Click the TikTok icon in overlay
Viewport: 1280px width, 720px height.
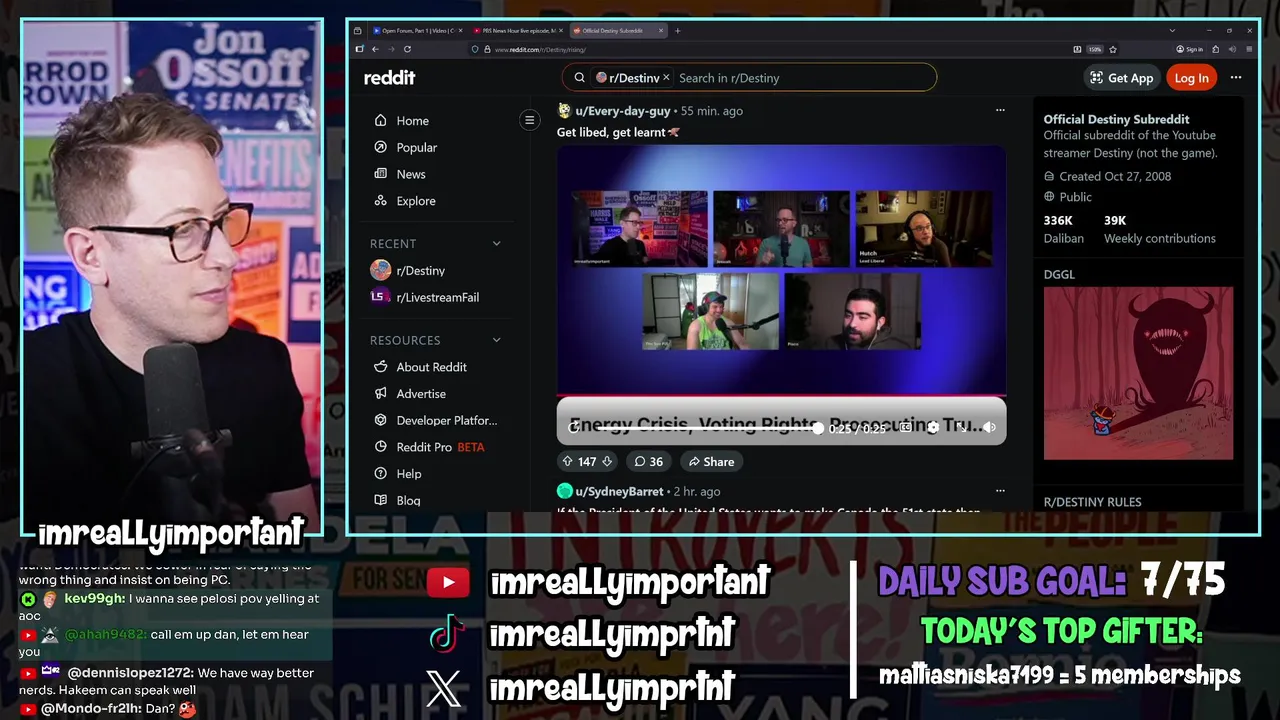click(446, 633)
